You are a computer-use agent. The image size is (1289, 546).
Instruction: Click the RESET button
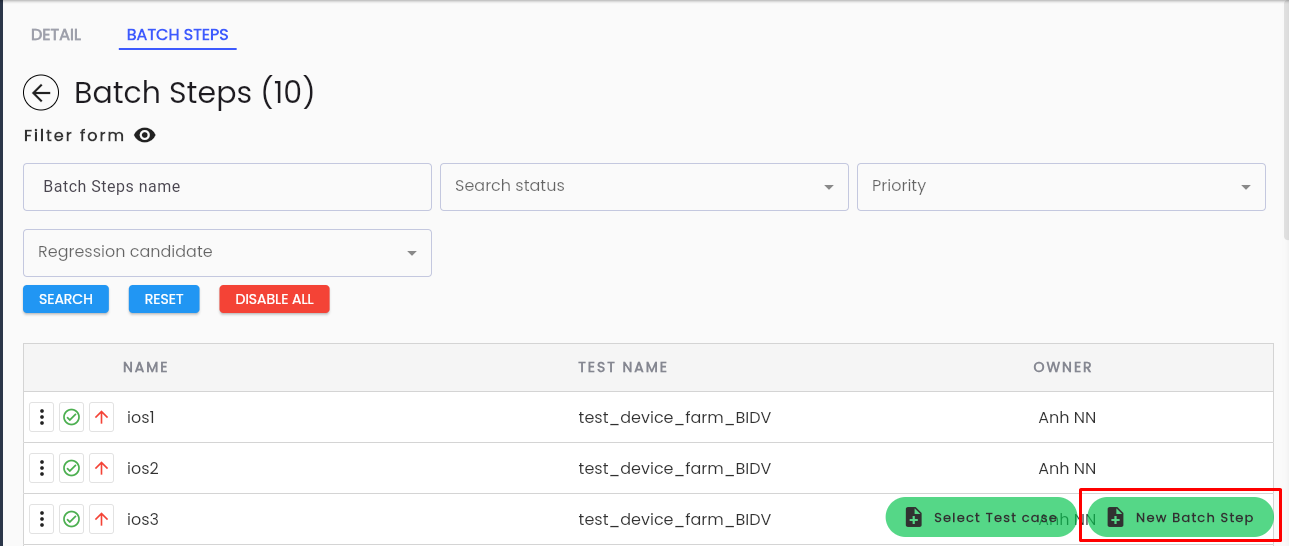[x=164, y=299]
